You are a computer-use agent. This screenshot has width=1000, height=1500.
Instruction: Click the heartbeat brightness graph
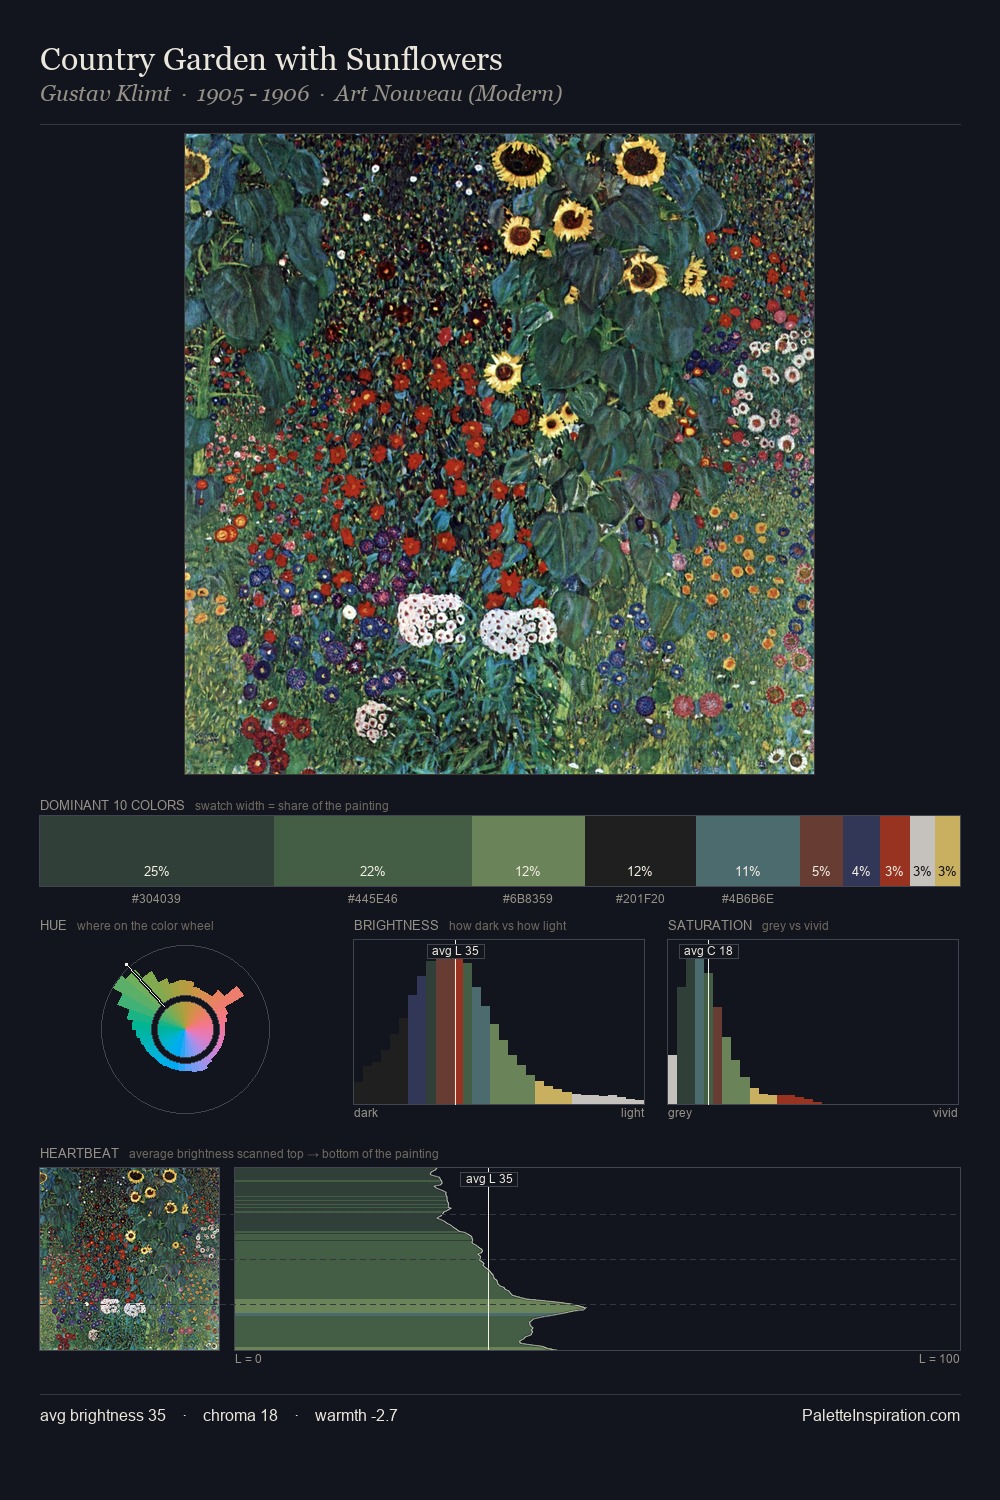tap(597, 1259)
